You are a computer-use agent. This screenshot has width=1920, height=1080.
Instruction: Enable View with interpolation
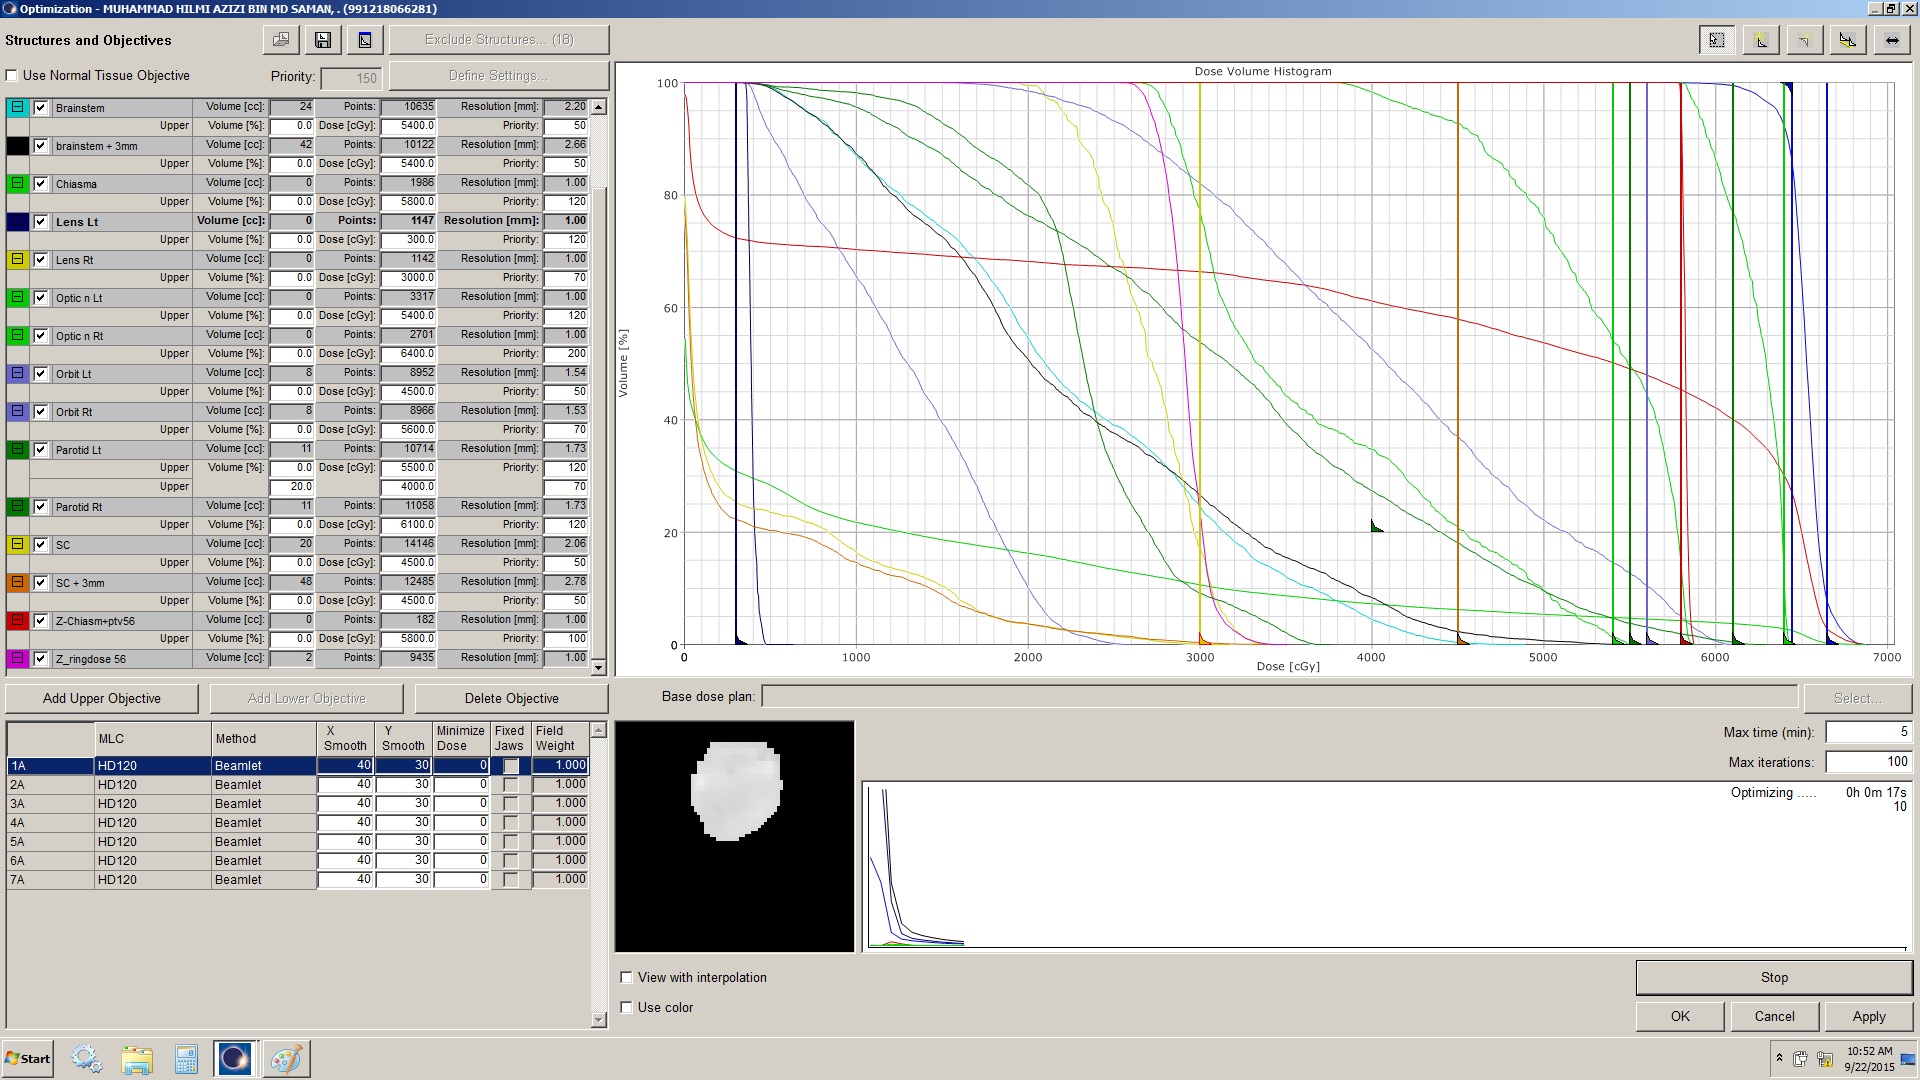(627, 978)
